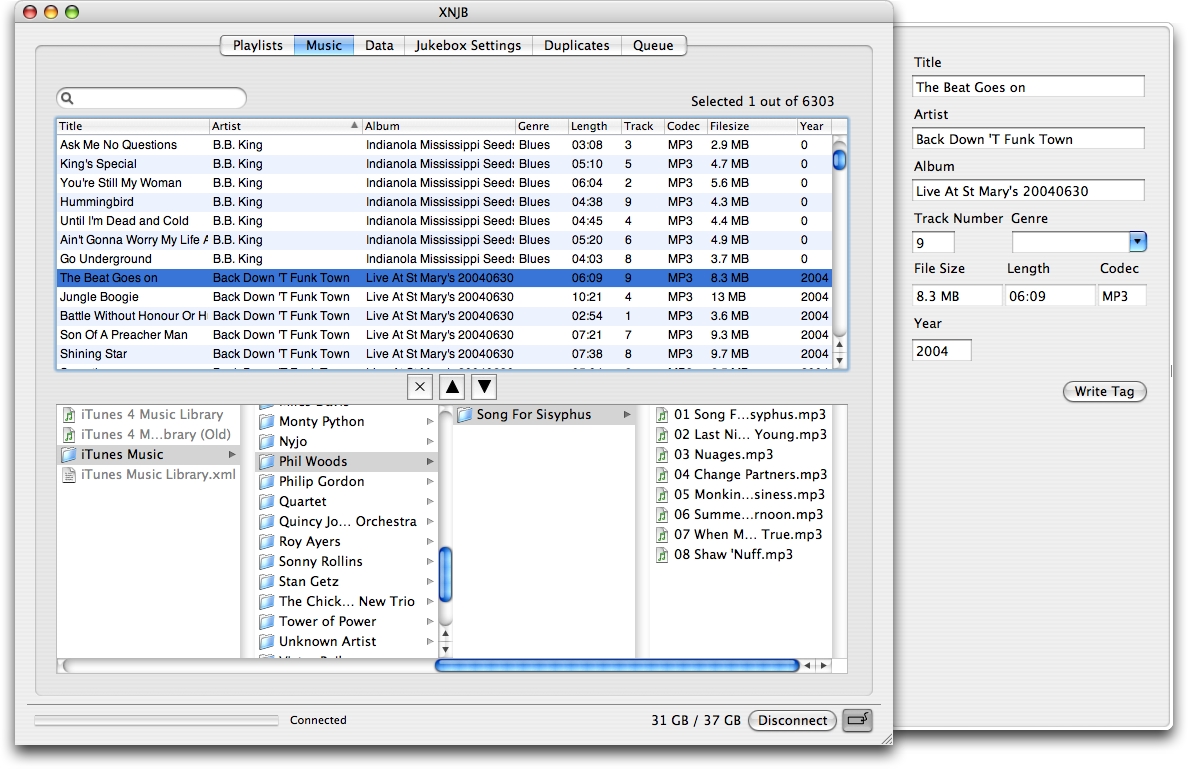
Task: Click the download down-arrow button
Action: pos(484,387)
